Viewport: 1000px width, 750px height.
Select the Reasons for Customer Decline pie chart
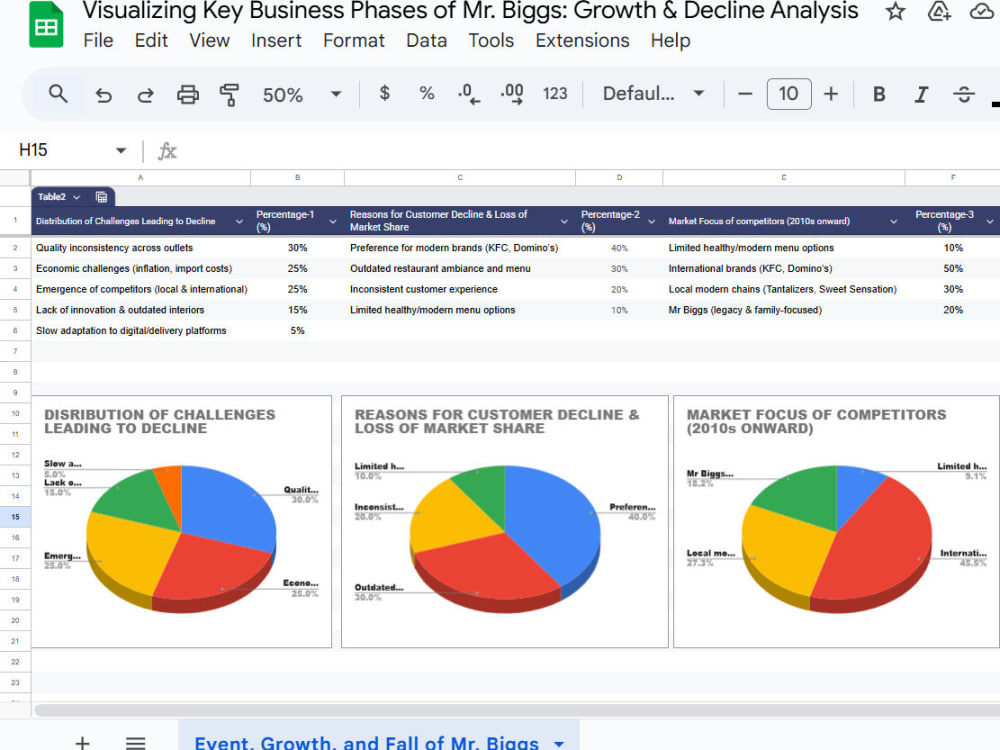504,522
